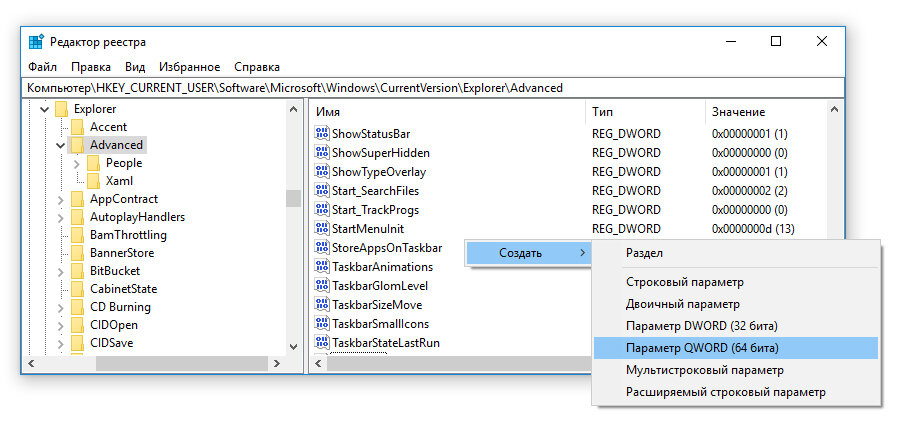
Task: Select the TaskbarAnimations value icon
Action: point(321,267)
